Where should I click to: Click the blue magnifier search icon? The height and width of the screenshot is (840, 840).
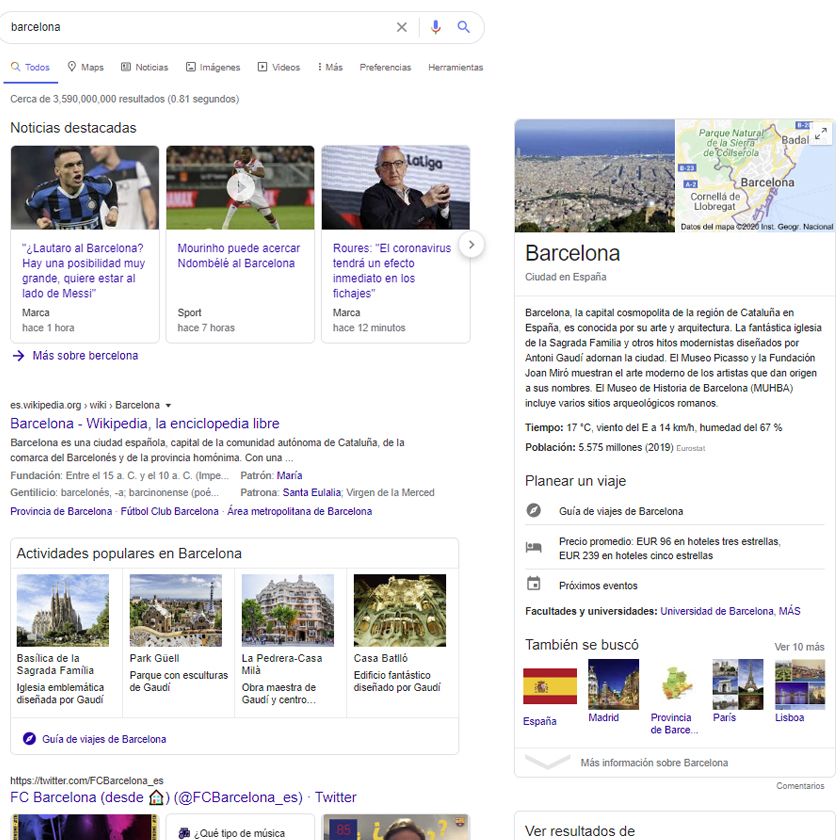pos(463,27)
